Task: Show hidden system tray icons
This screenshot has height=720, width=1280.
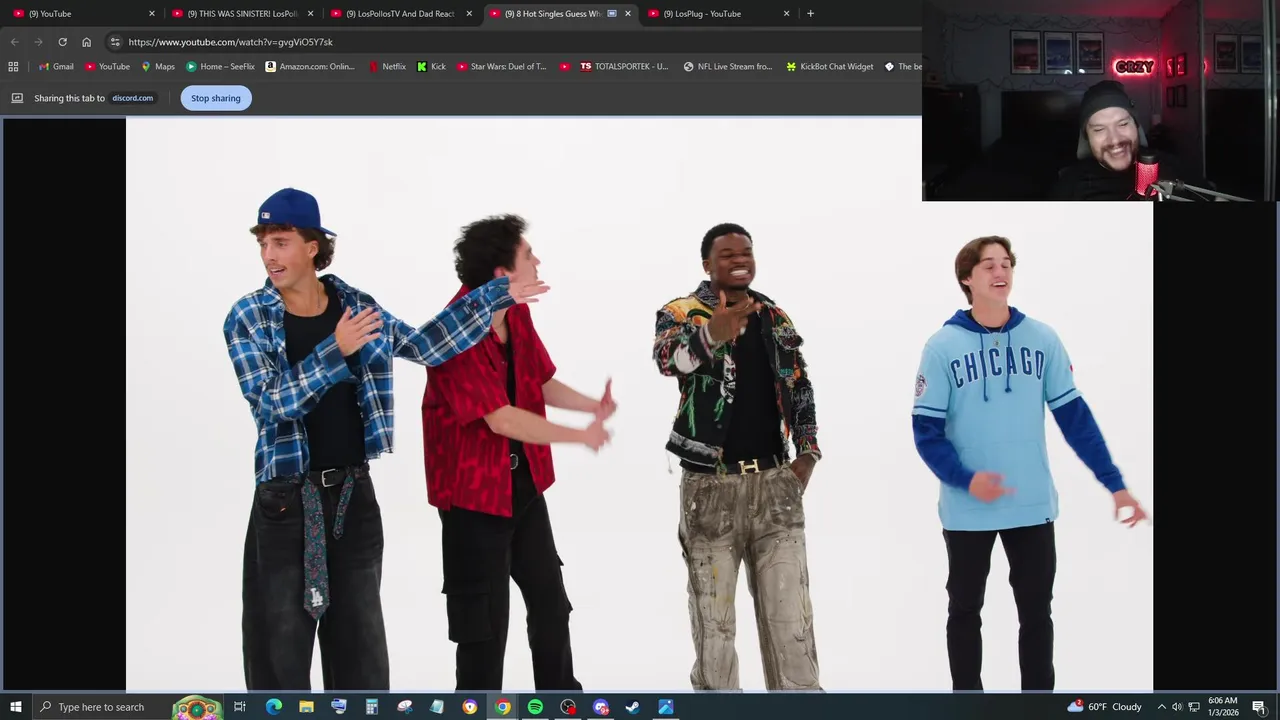Action: 1161,707
